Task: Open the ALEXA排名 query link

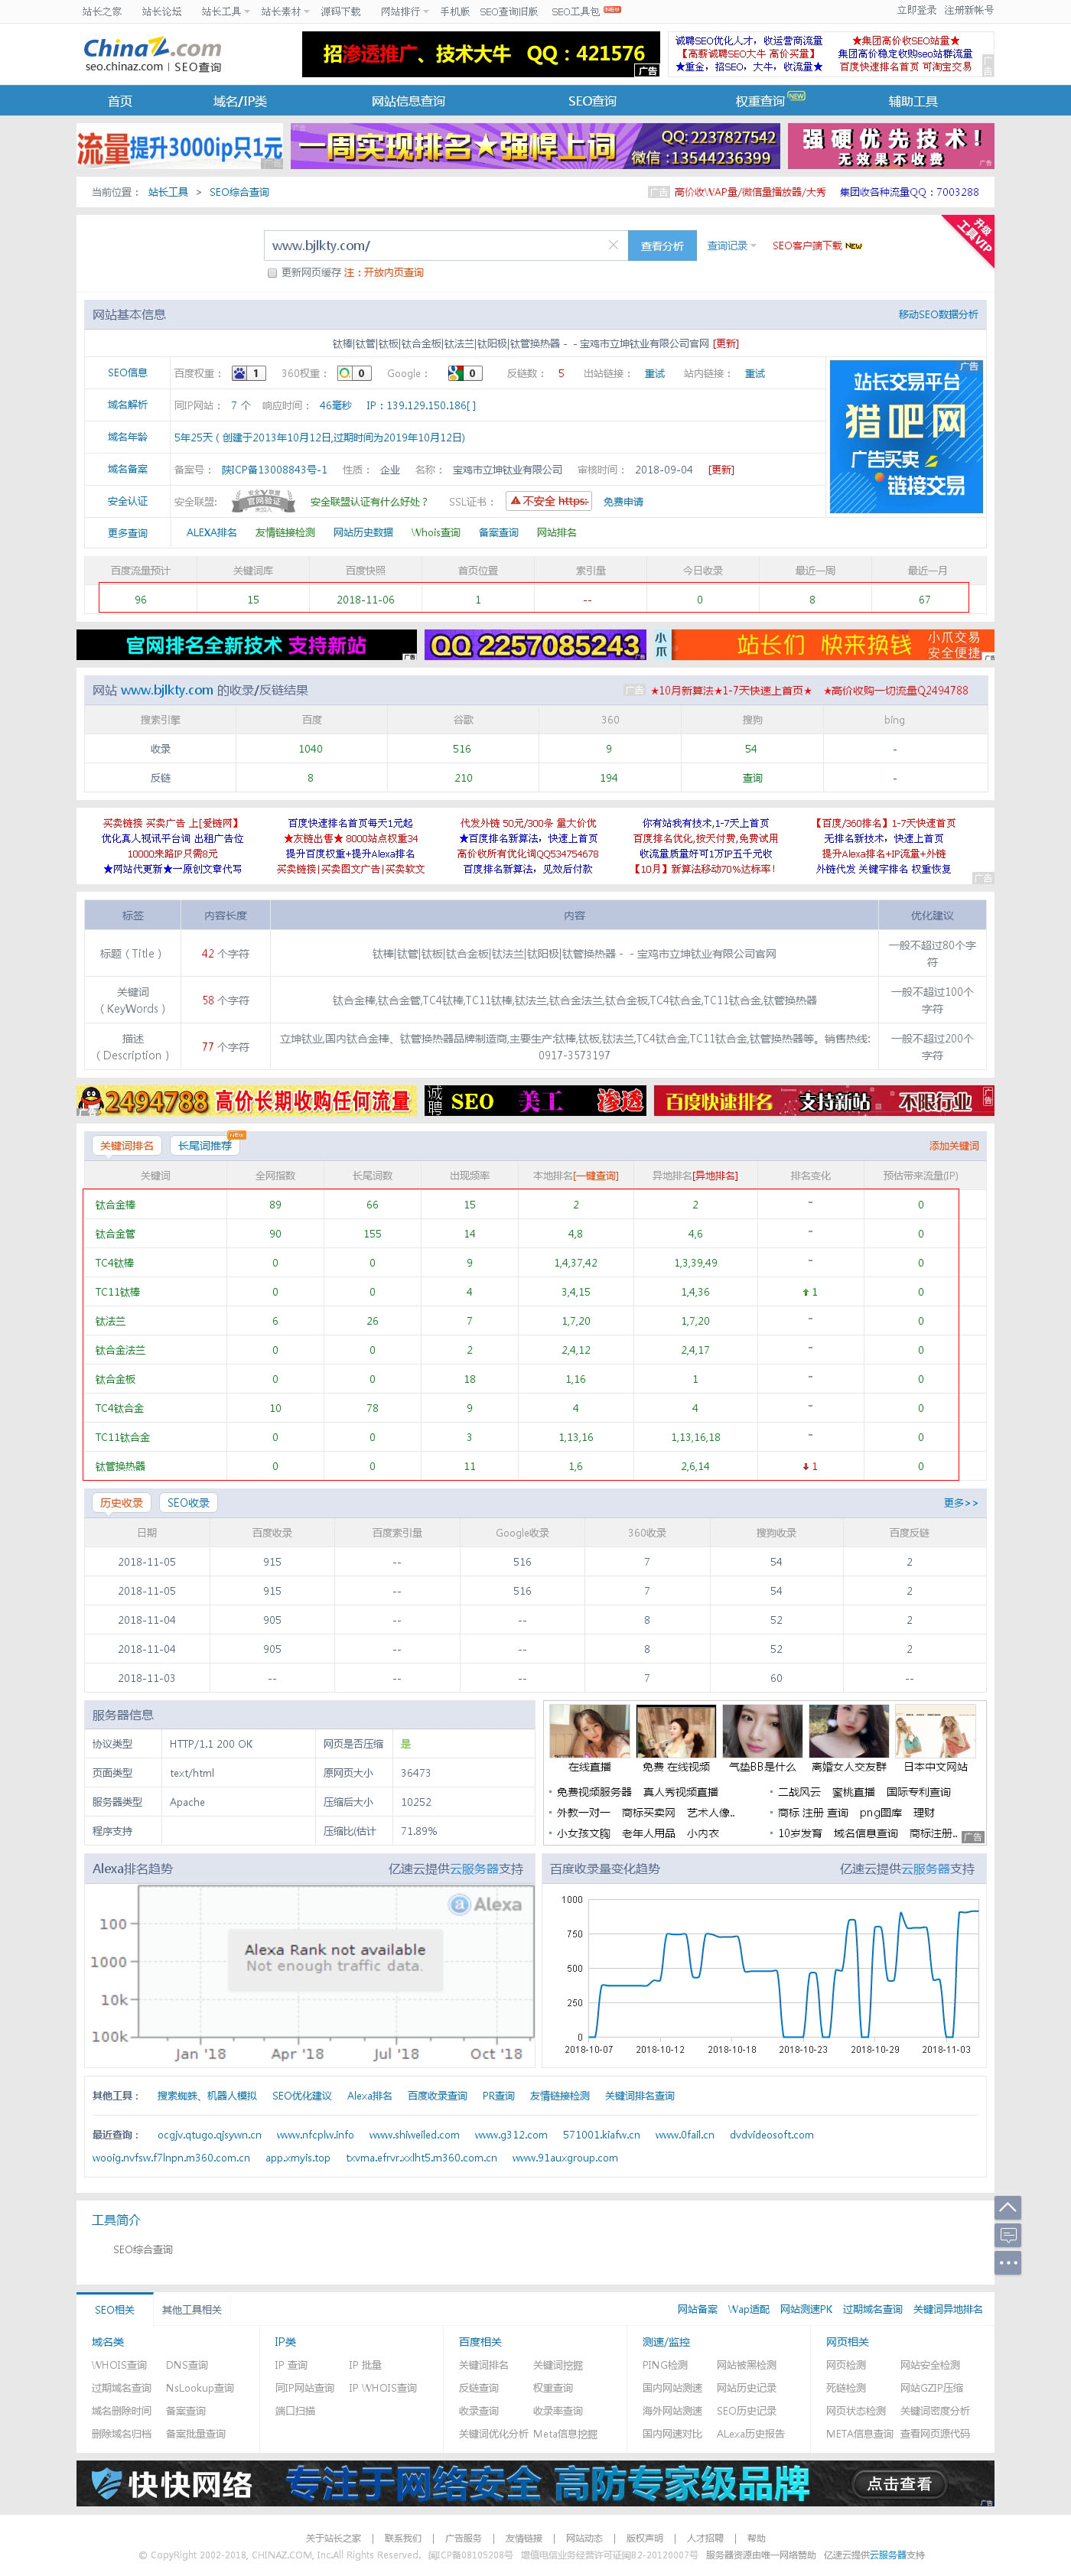Action: (x=212, y=533)
